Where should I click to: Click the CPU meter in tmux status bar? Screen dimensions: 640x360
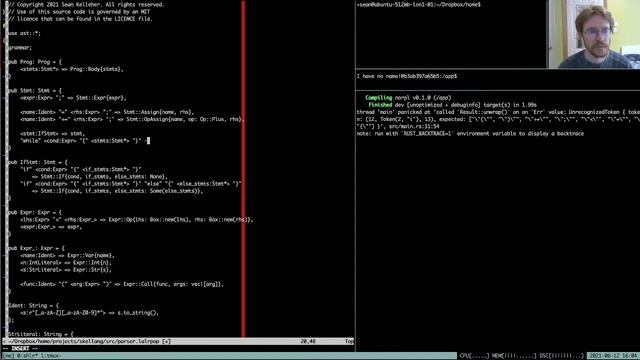474,356
